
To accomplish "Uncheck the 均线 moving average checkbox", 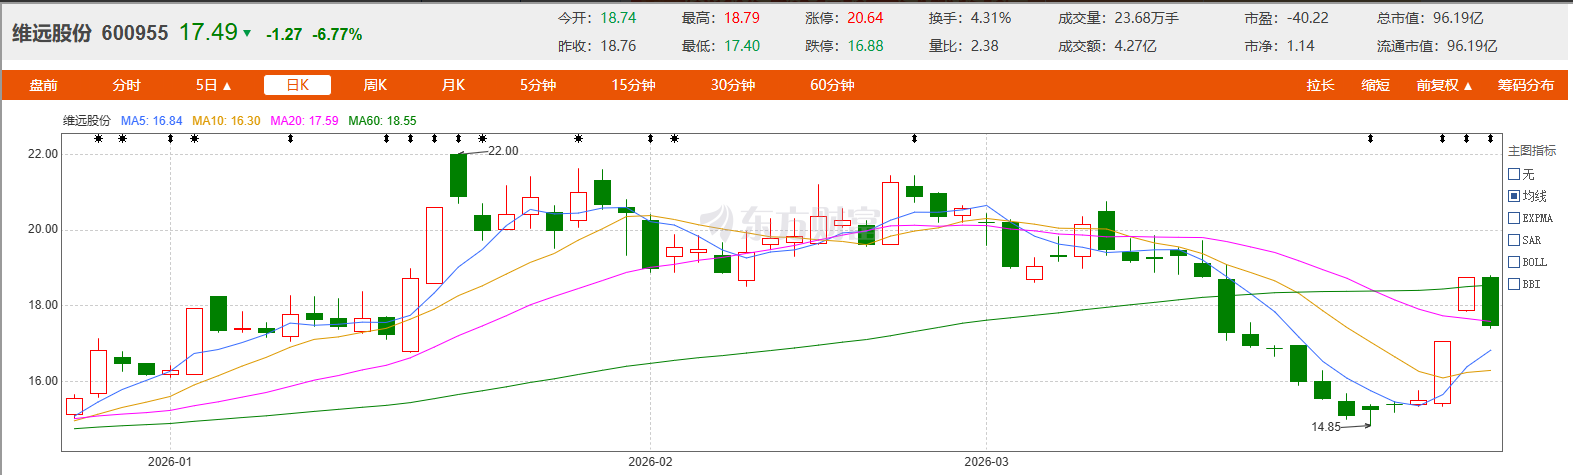I will [x=1514, y=196].
